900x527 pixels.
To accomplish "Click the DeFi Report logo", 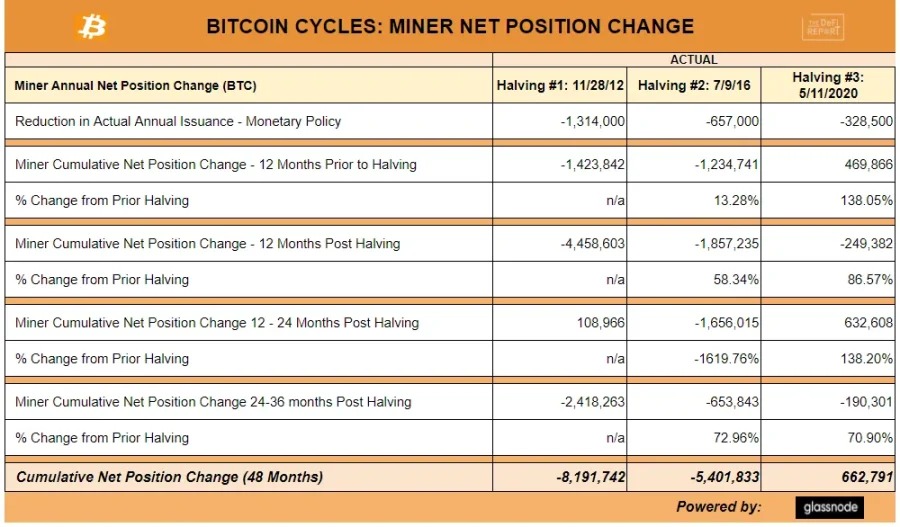I will 823,28.
